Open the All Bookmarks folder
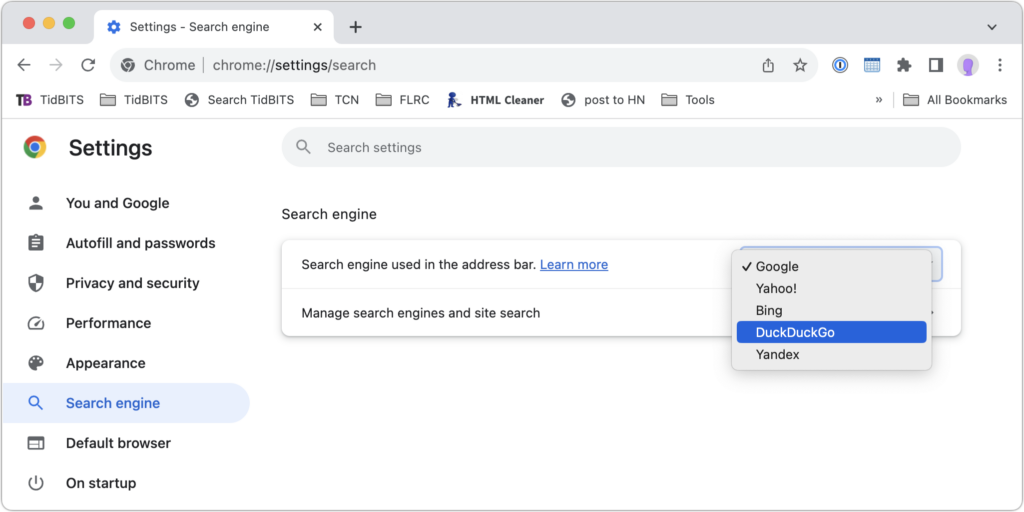This screenshot has width=1024, height=512. click(x=955, y=100)
